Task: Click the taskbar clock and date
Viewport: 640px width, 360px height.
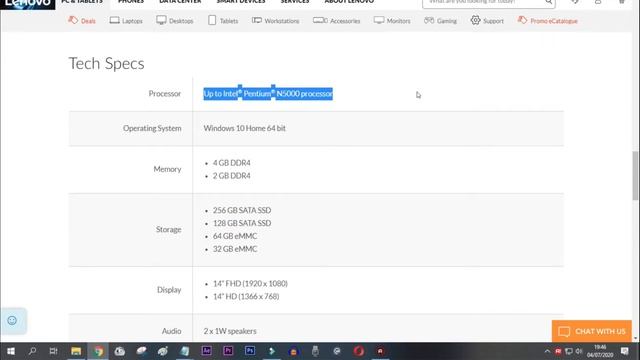Action: coord(600,351)
